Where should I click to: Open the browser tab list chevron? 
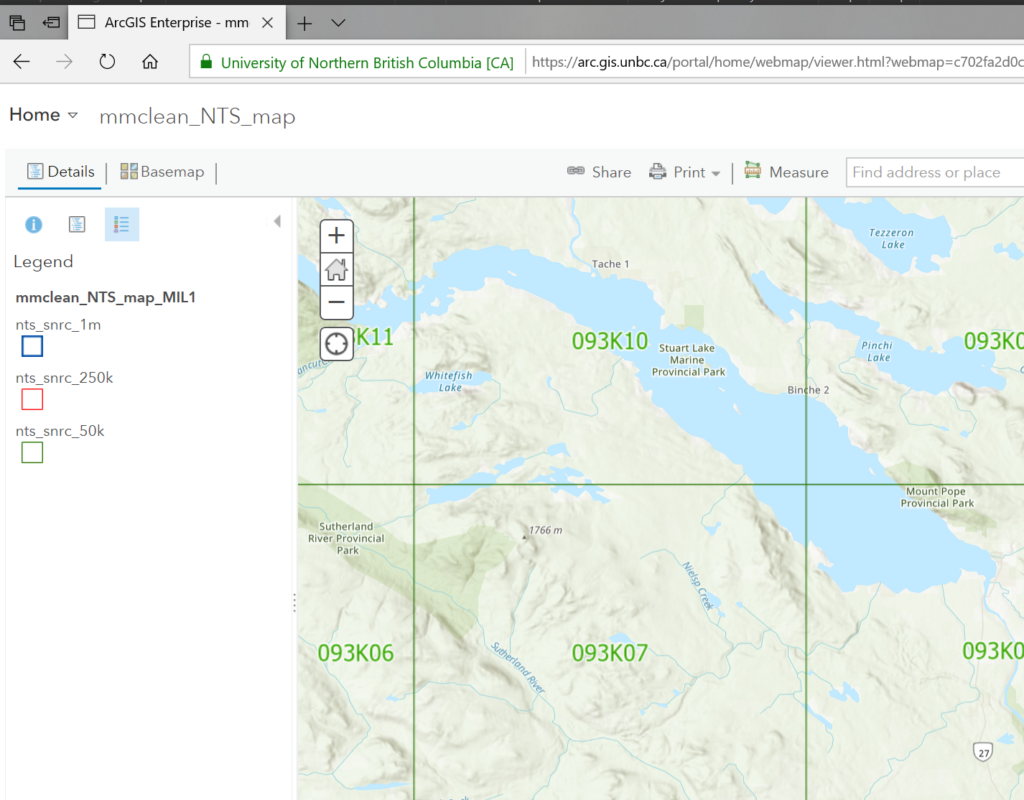pyautogui.click(x=337, y=21)
